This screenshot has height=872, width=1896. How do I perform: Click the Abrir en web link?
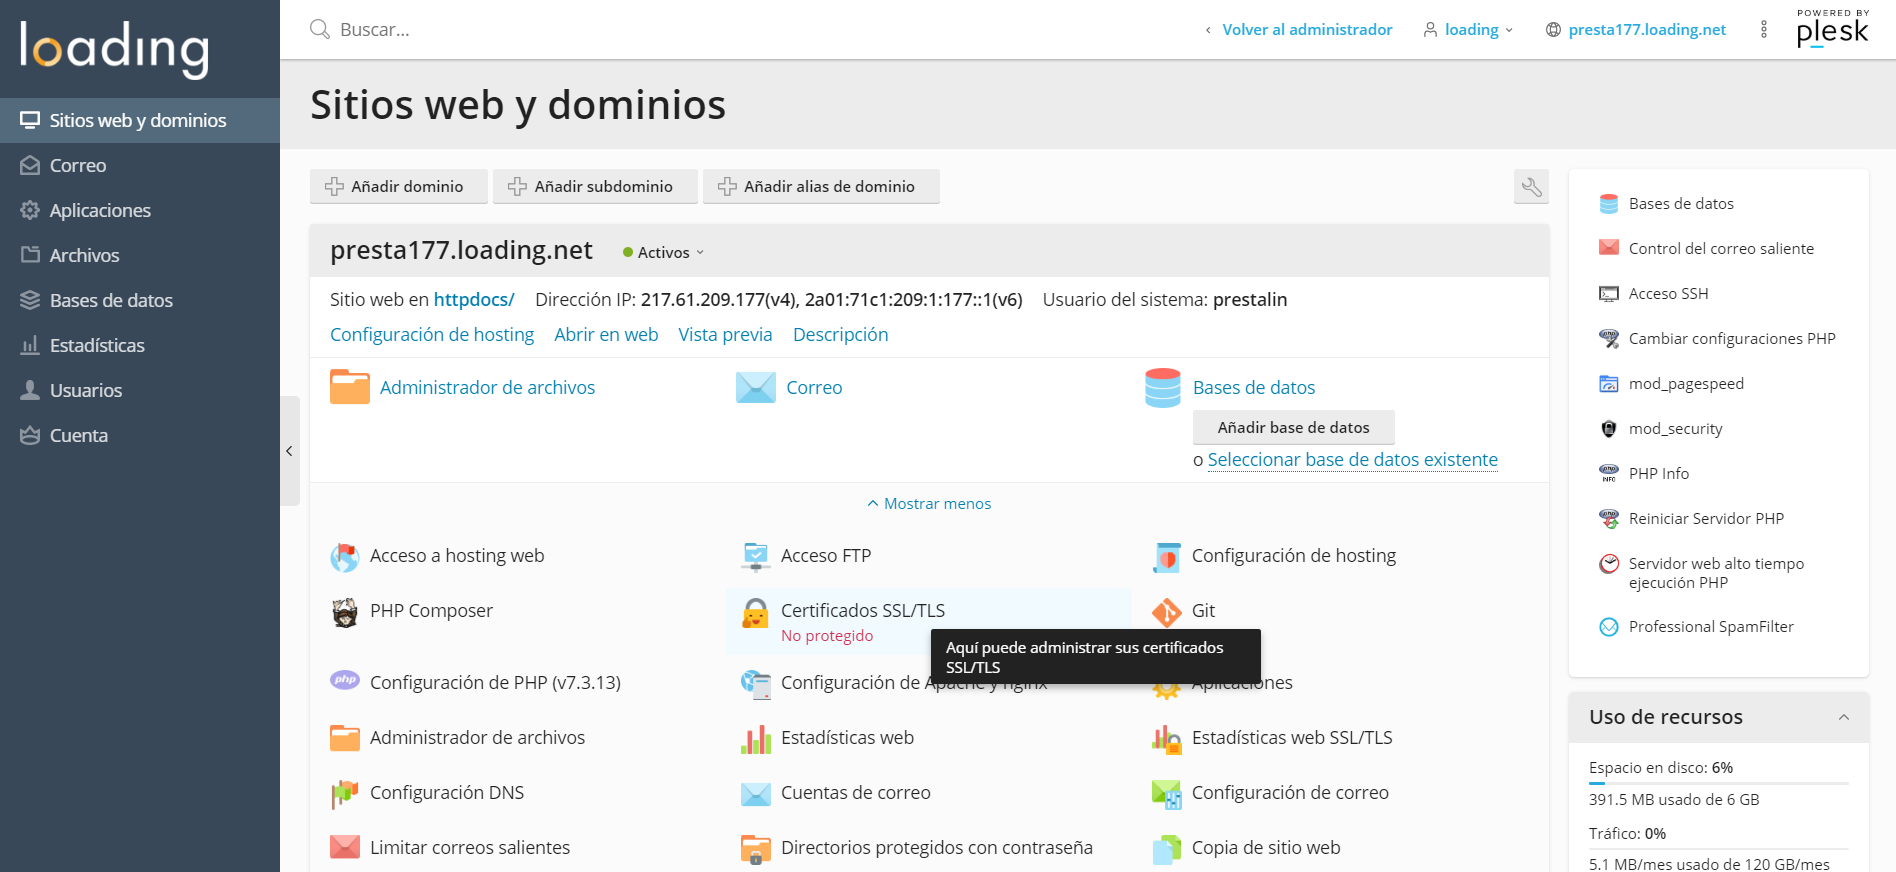coord(606,335)
